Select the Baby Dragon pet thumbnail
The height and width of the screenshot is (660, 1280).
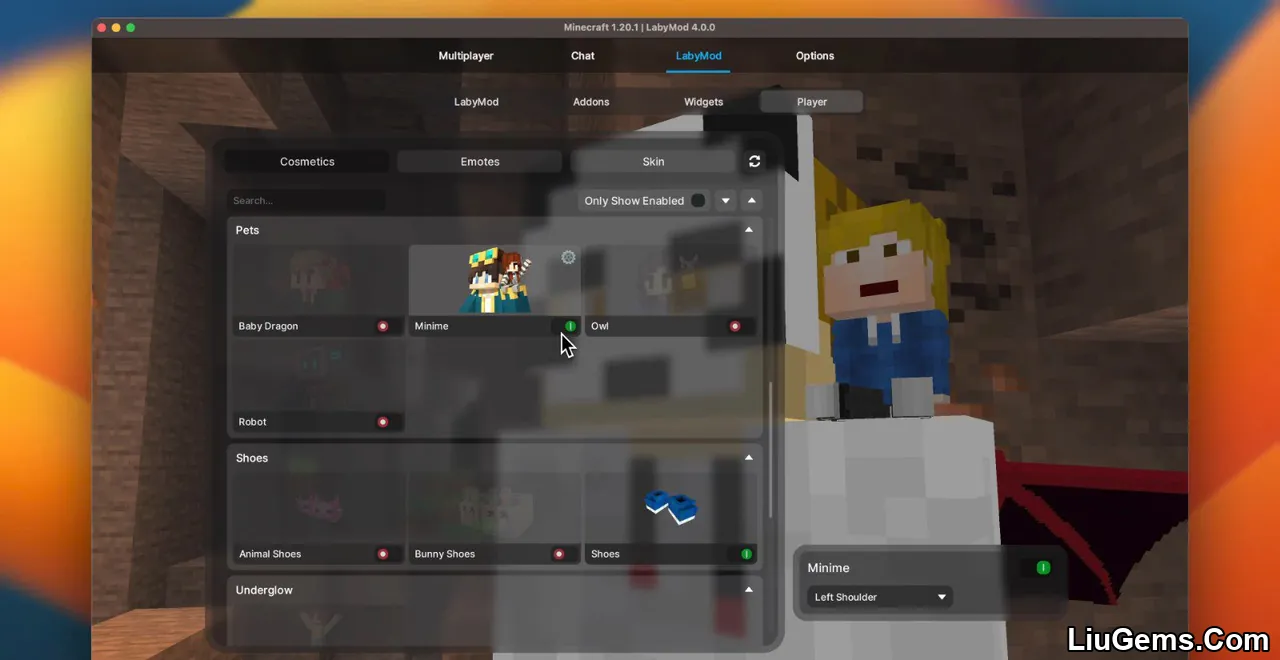point(318,281)
